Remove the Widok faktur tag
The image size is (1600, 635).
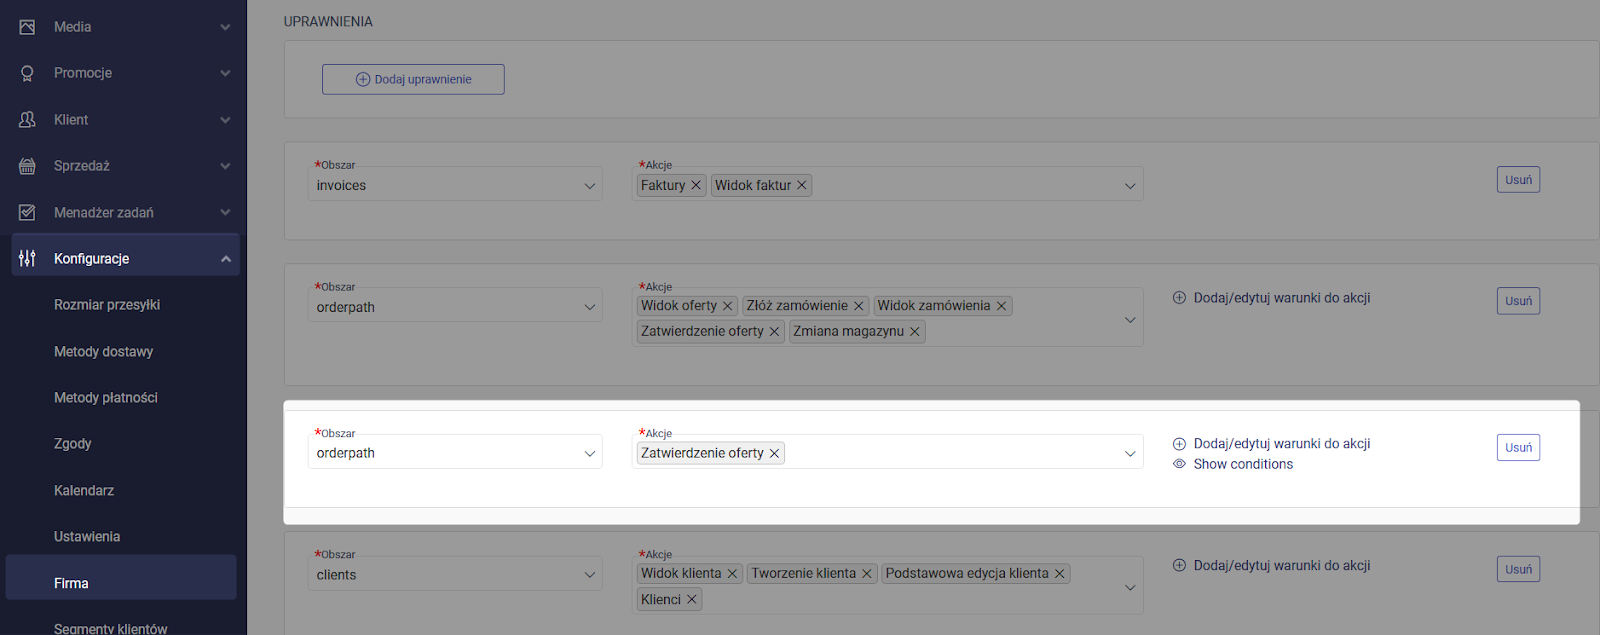point(801,185)
